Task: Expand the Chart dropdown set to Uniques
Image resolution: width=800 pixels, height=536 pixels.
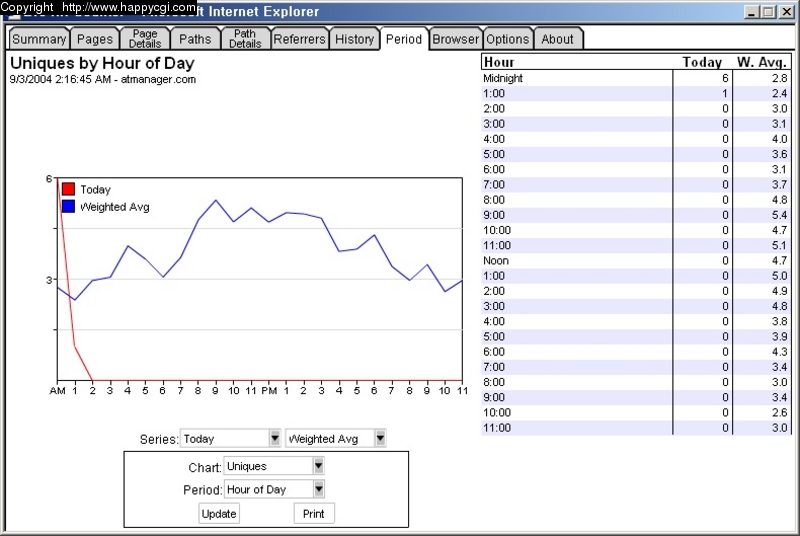Action: coord(274,466)
